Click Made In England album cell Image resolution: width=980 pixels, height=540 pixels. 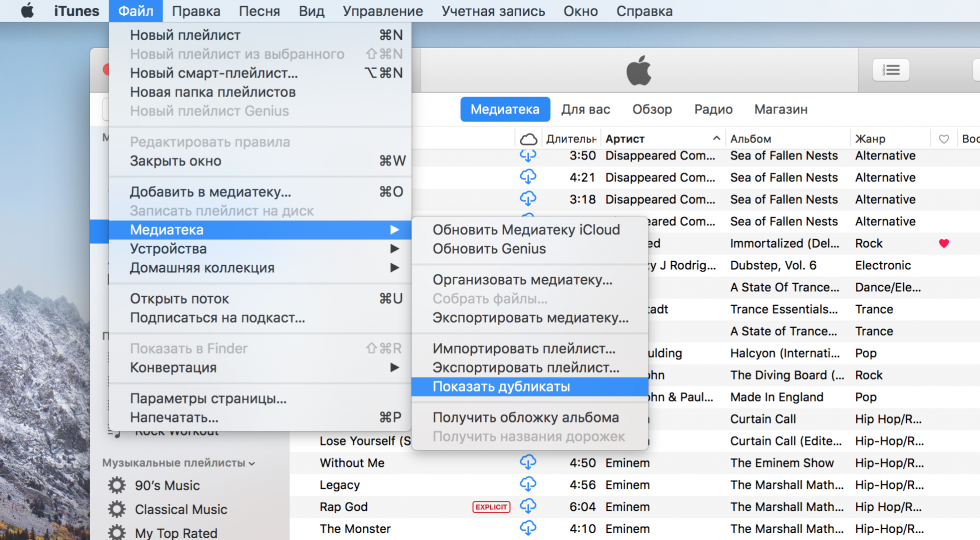click(777, 397)
